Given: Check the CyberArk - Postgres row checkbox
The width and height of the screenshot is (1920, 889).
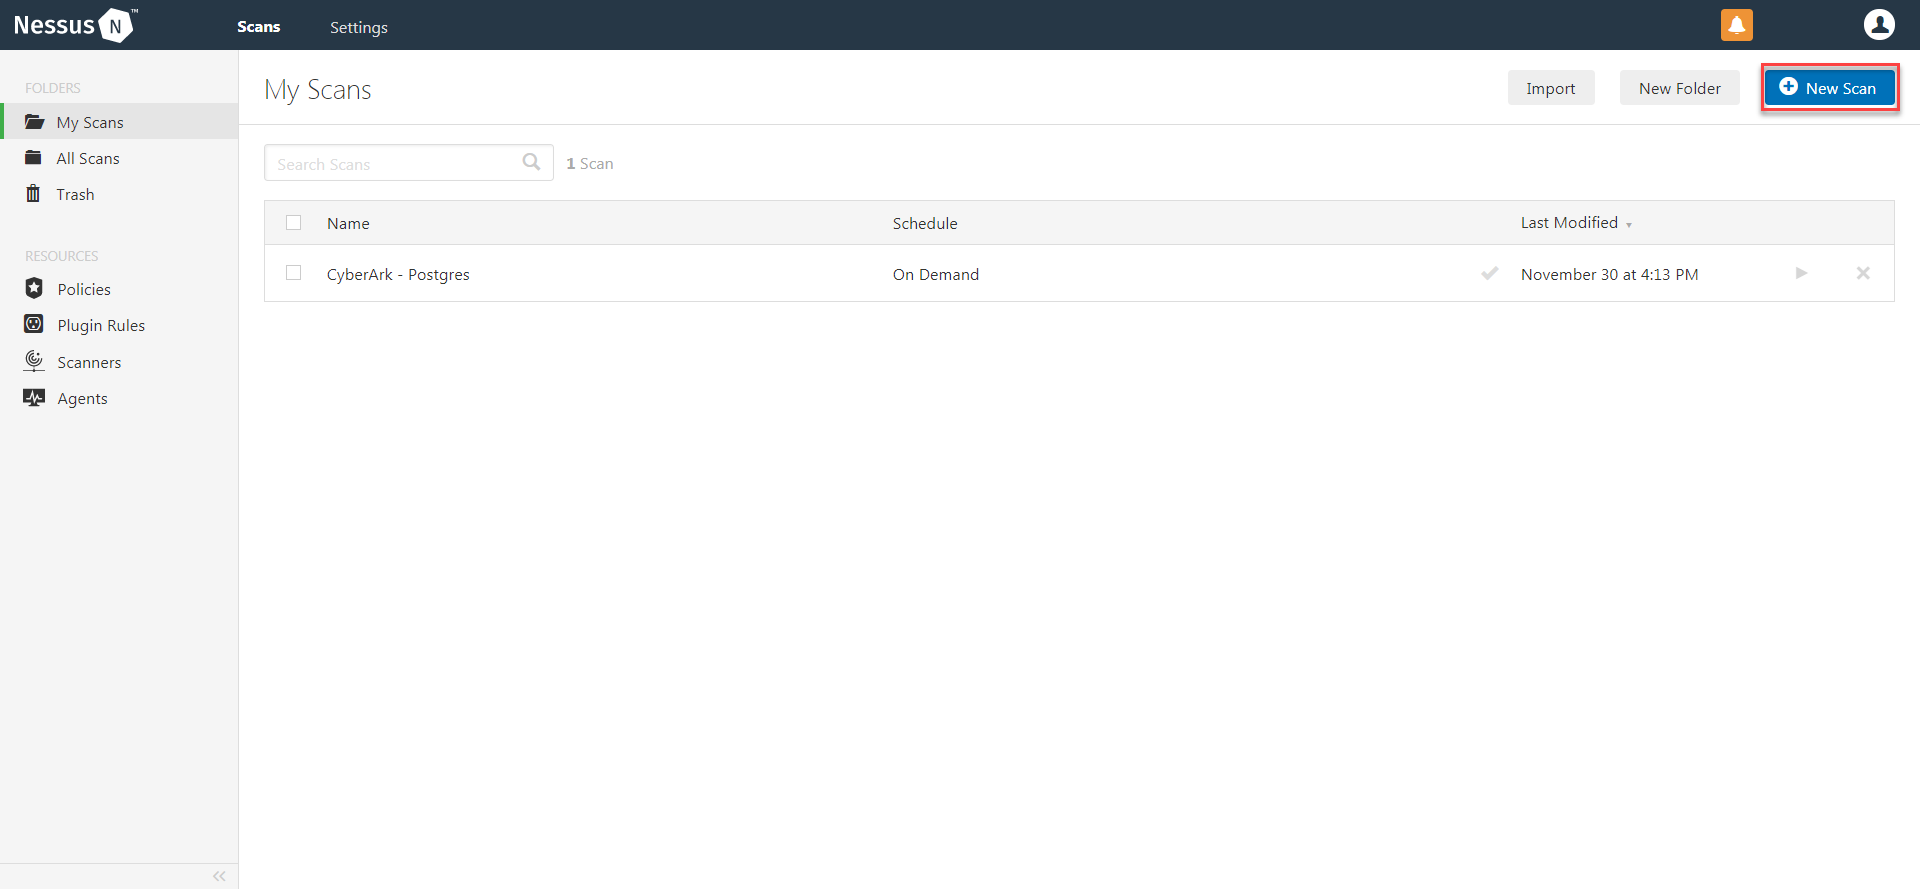Looking at the screenshot, I should [x=293, y=273].
